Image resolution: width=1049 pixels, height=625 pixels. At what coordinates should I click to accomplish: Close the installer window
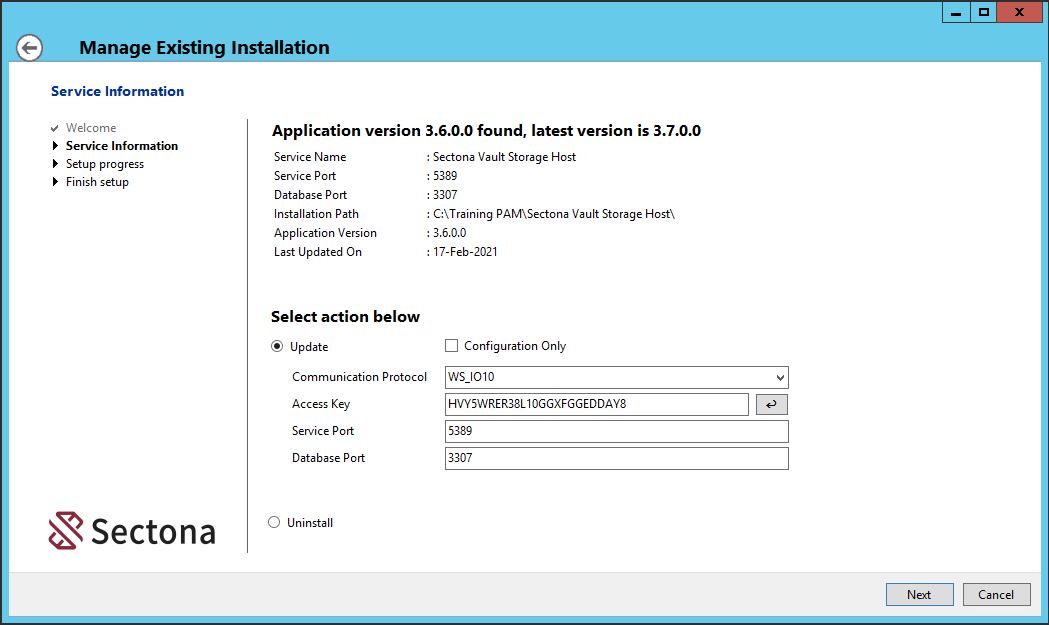coord(1019,12)
